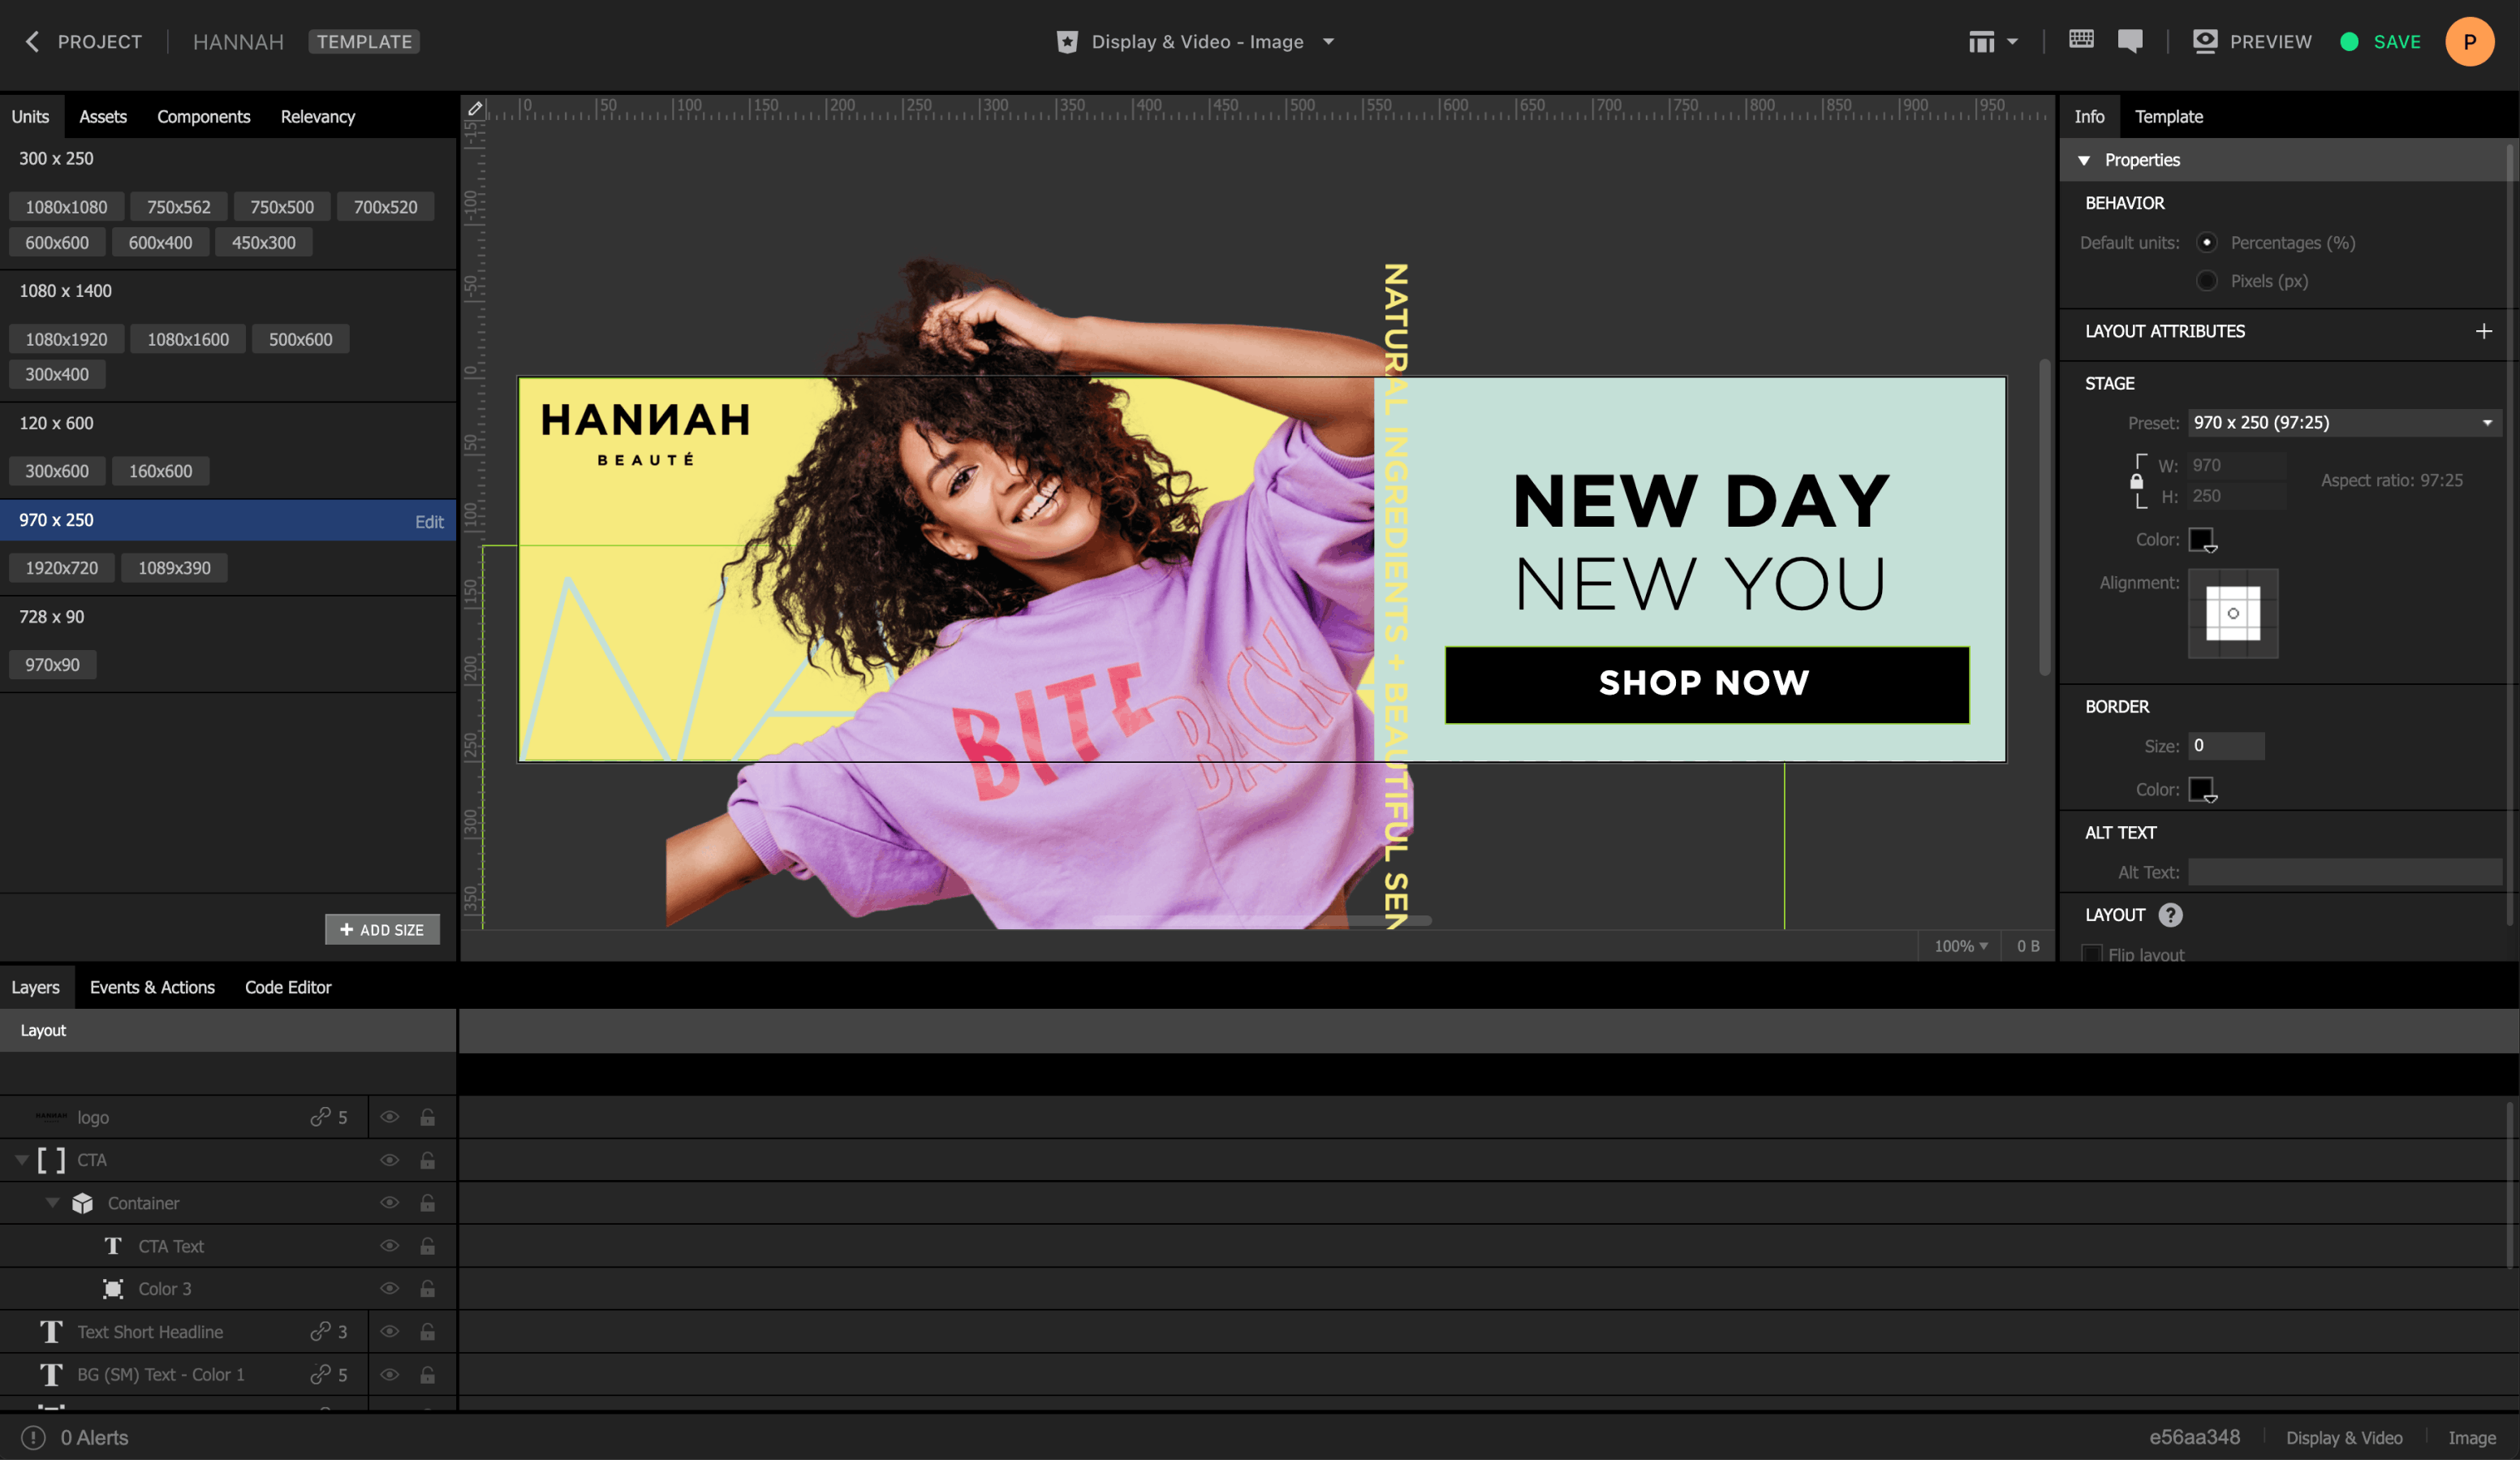Screen dimensions: 2520x1460
Task: Open the comments speech bubble icon
Action: click(2130, 41)
